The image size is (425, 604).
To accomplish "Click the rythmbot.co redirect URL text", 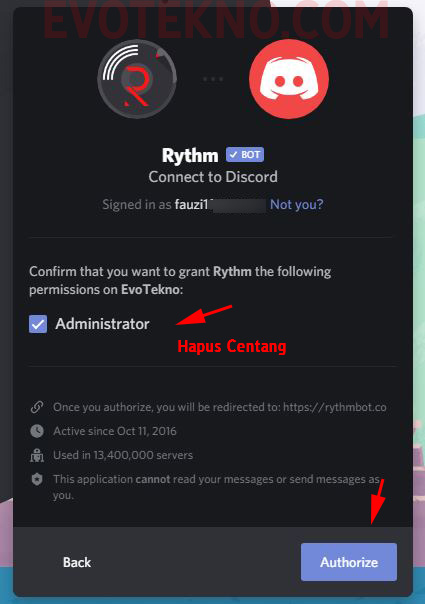I will coord(335,407).
